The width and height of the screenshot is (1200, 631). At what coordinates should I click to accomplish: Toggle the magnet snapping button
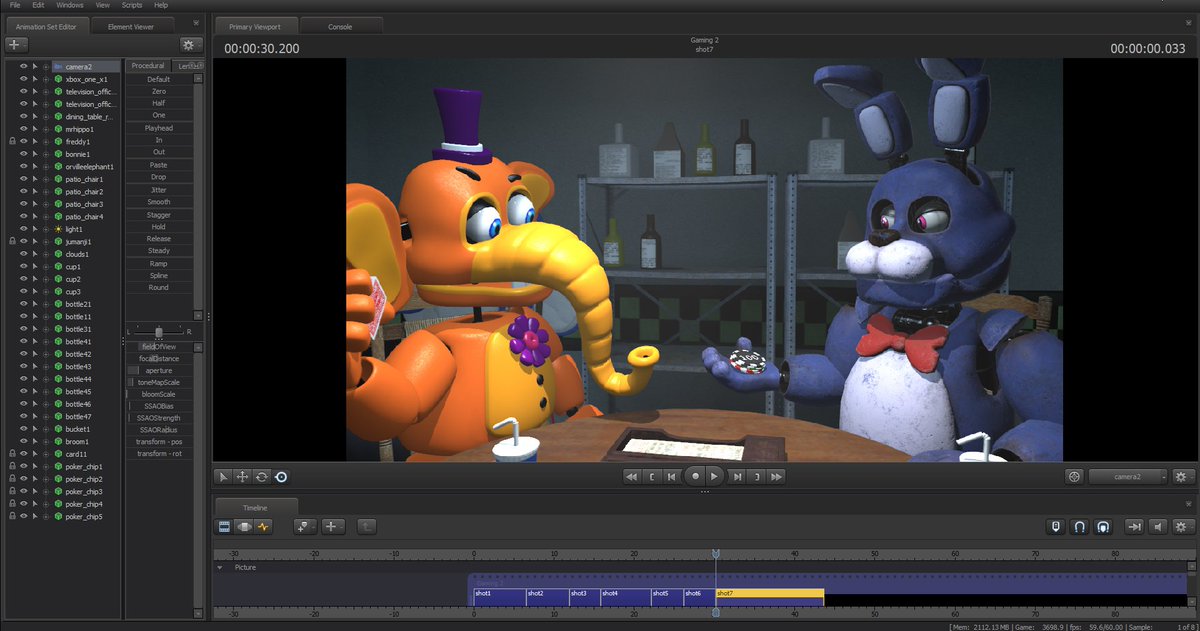tap(1079, 526)
